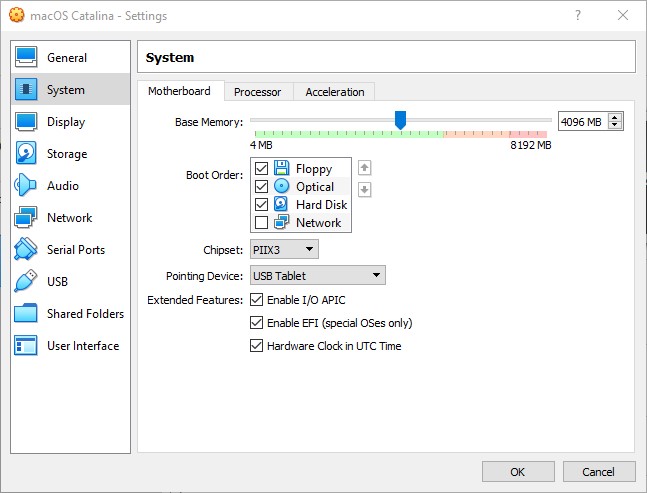This screenshot has width=647, height=493.
Task: Switch to the Acceleration tab
Action: coord(335,92)
